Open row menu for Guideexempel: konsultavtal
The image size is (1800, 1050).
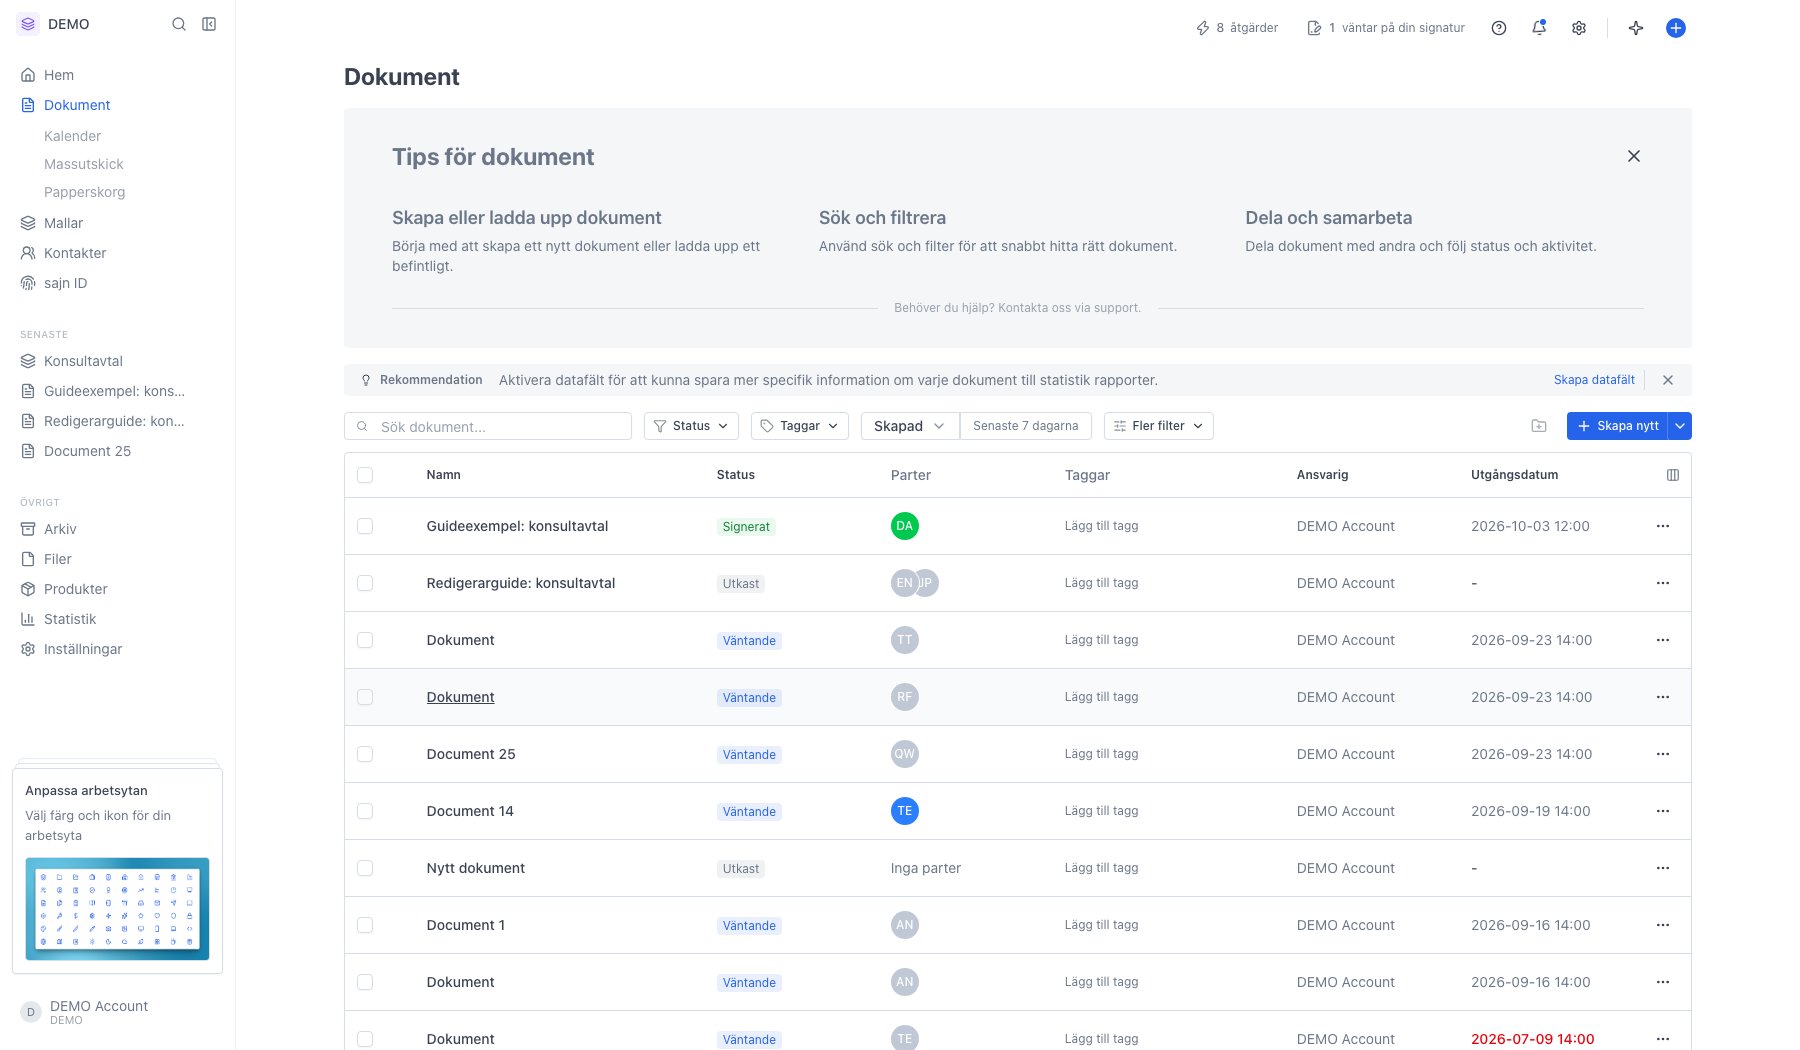coord(1663,526)
